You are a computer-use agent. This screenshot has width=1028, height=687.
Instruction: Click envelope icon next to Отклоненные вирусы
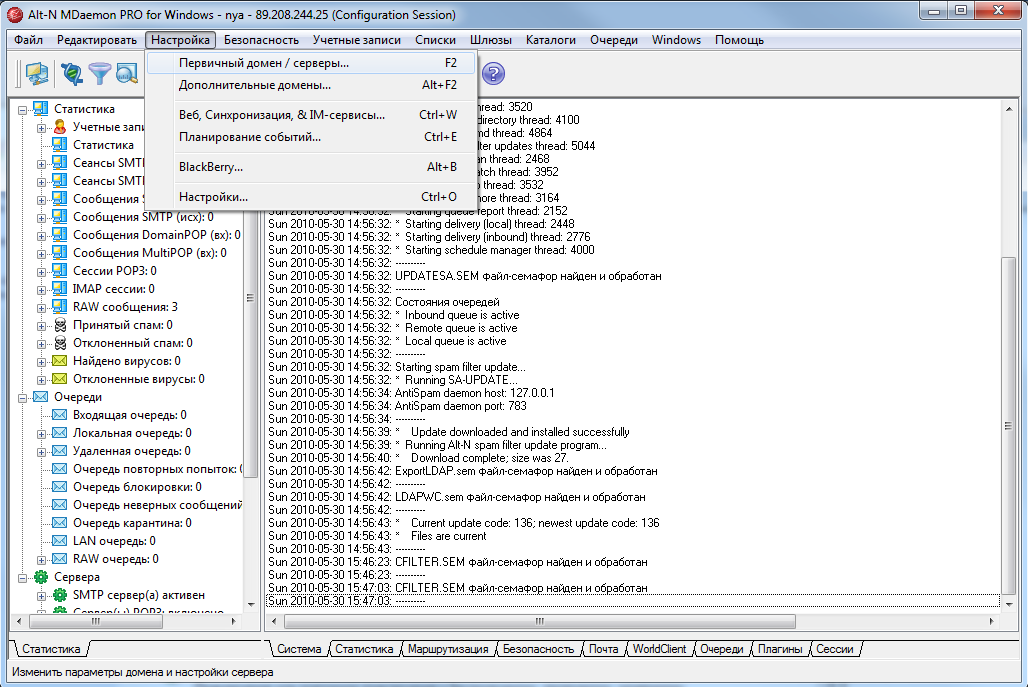point(60,379)
